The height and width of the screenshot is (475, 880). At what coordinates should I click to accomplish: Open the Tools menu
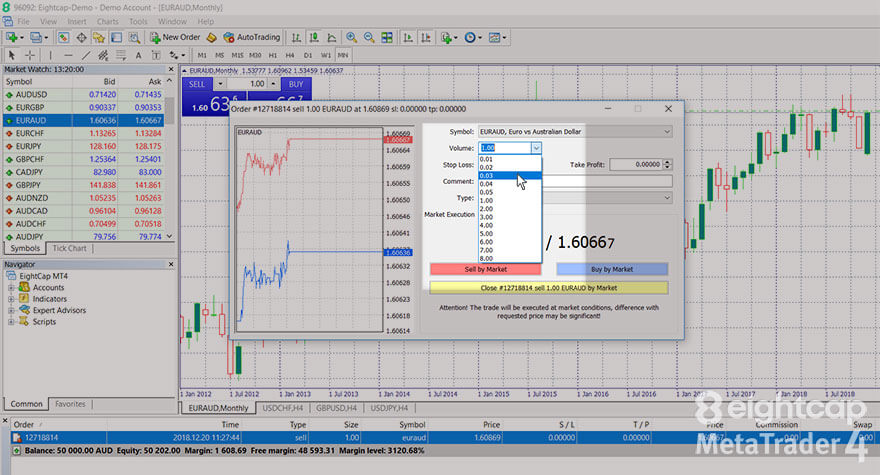pos(138,21)
